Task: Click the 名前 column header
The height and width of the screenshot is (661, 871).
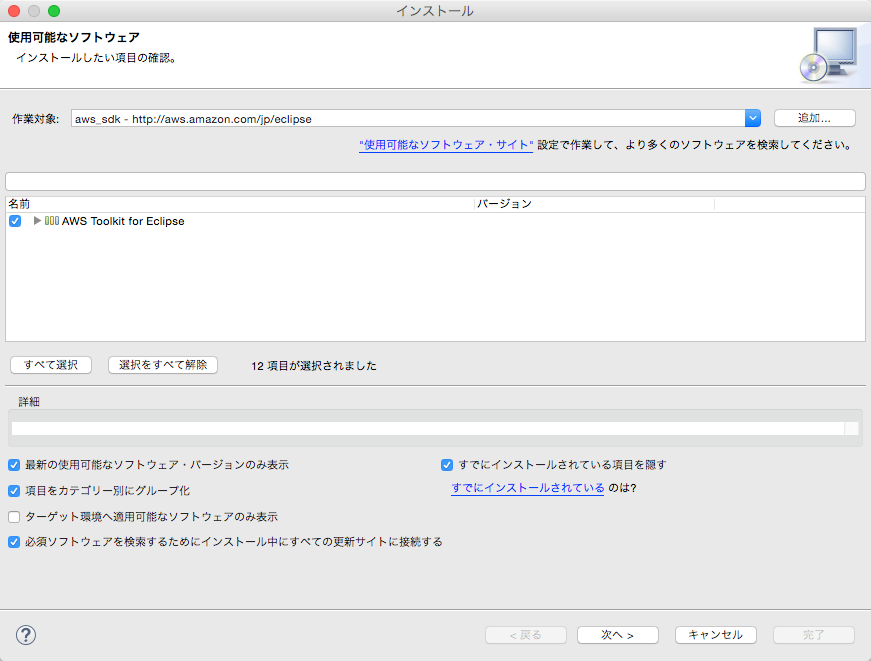Action: [240, 204]
